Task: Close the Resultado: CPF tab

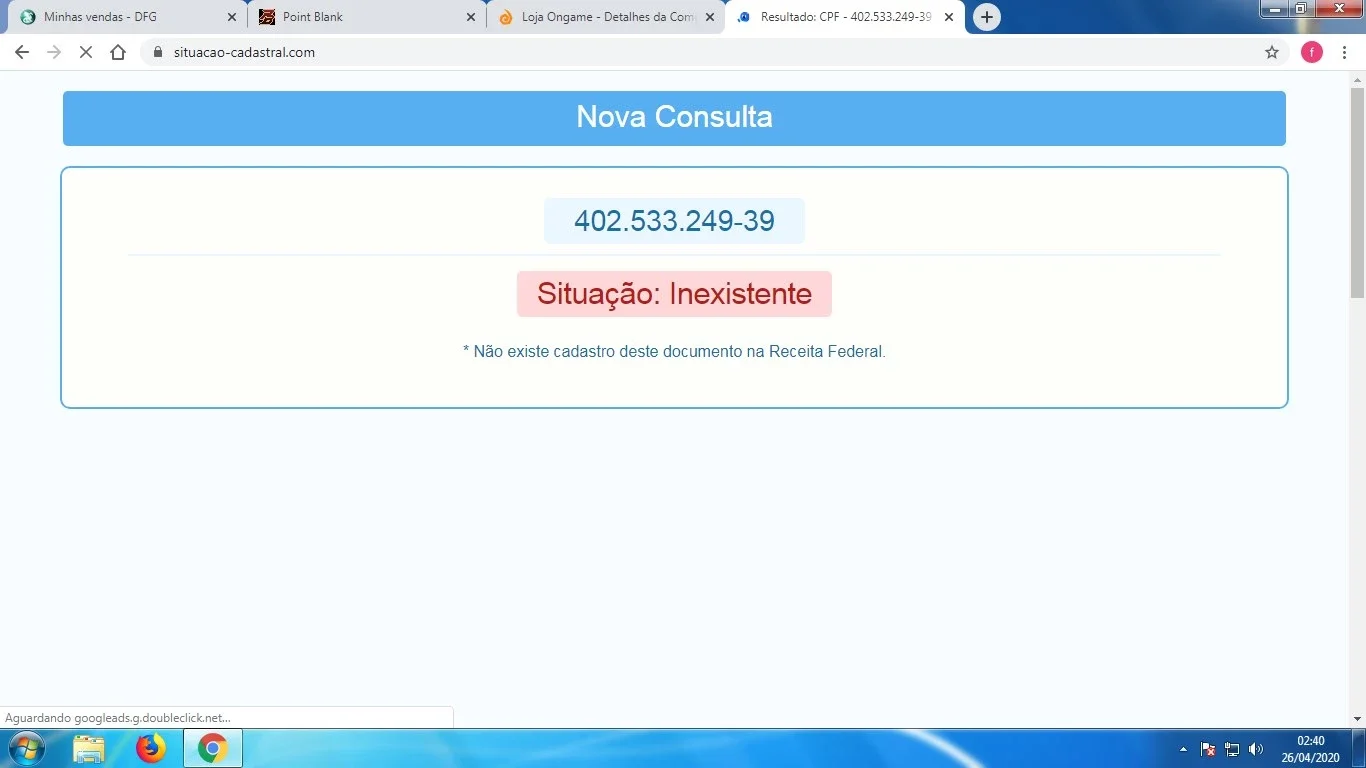Action: pyautogui.click(x=949, y=17)
